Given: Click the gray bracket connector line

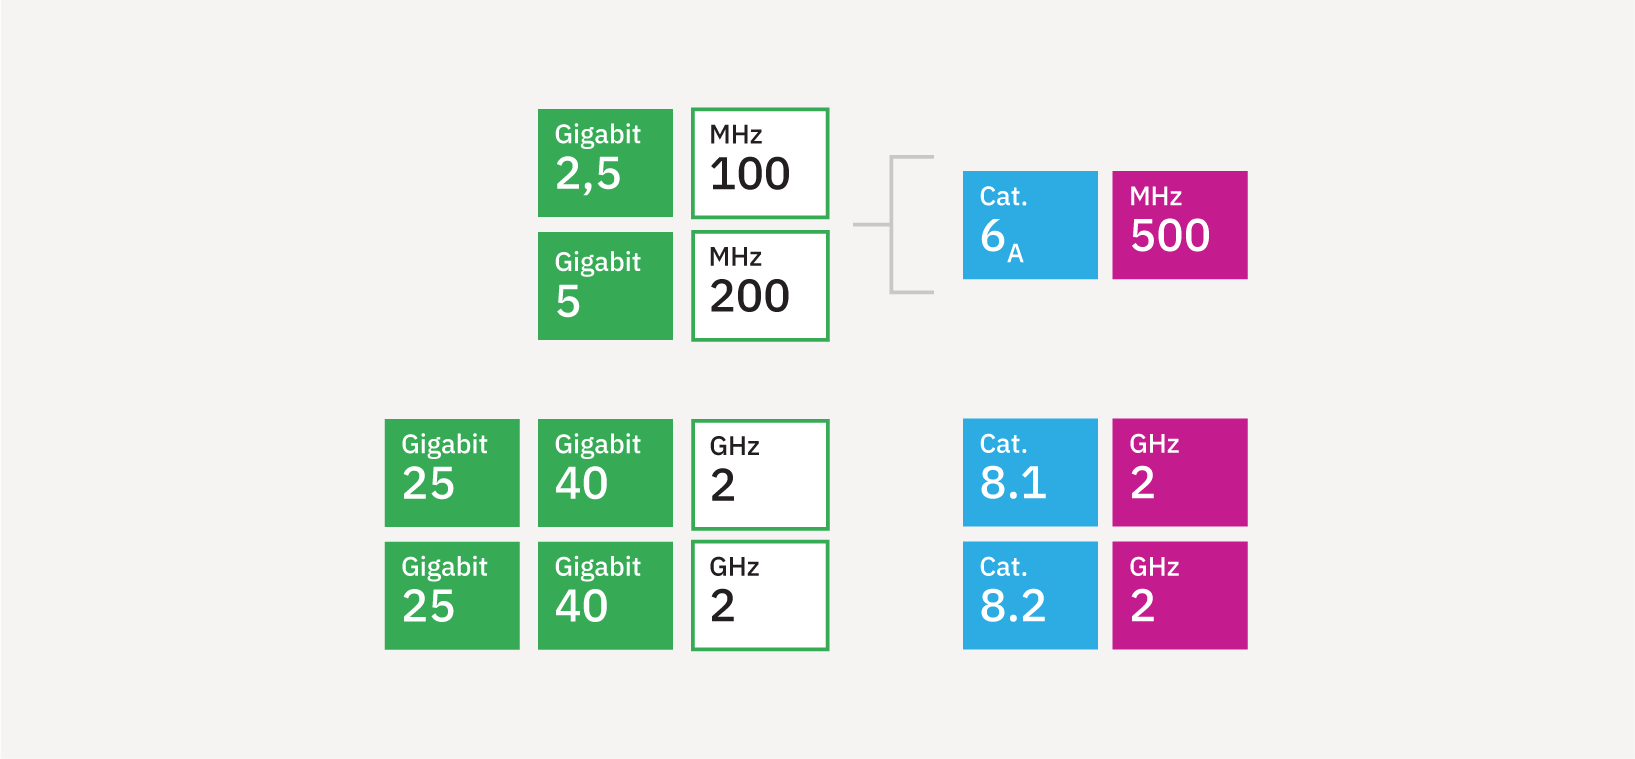Looking at the screenshot, I should pos(893,225).
